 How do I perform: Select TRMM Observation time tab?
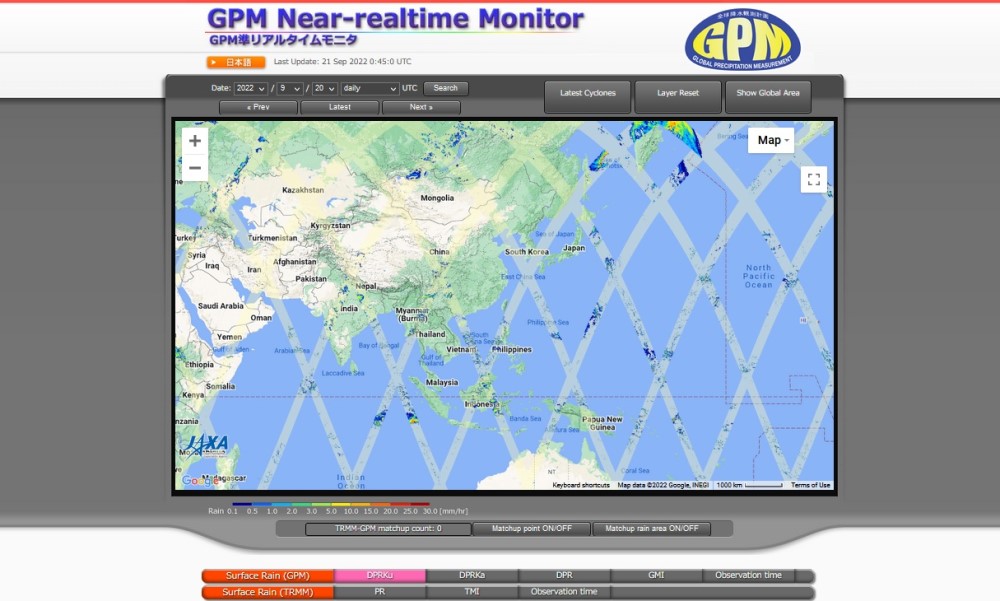(x=564, y=592)
